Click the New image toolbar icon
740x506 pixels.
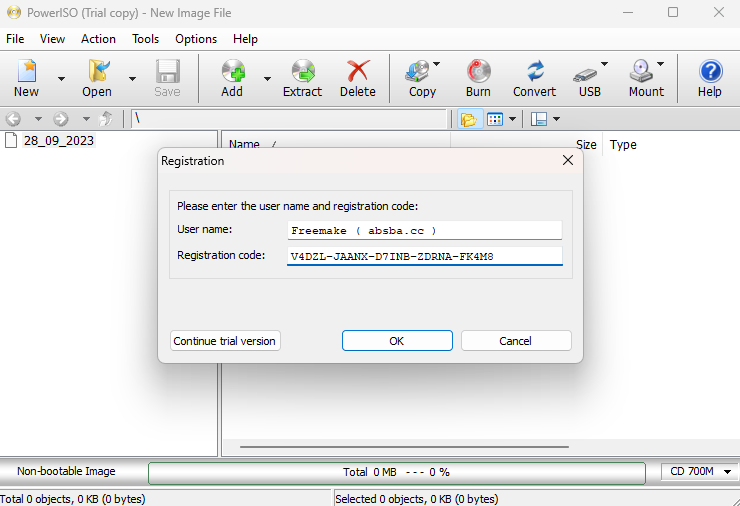click(27, 71)
